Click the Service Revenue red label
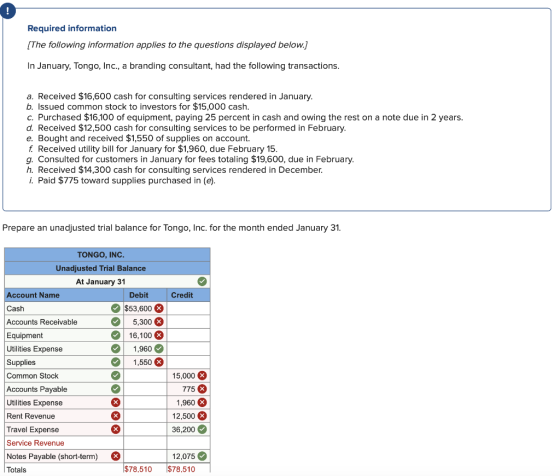Viewport: 560px width, 476px height. coord(35,443)
